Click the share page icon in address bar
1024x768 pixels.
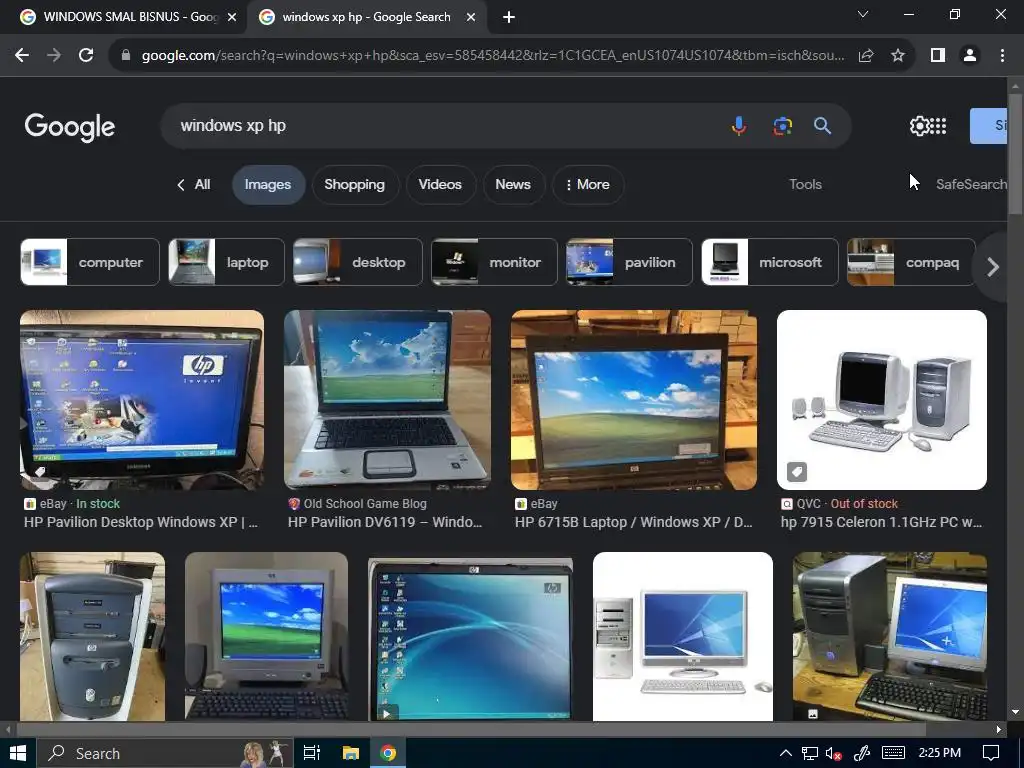(x=866, y=56)
